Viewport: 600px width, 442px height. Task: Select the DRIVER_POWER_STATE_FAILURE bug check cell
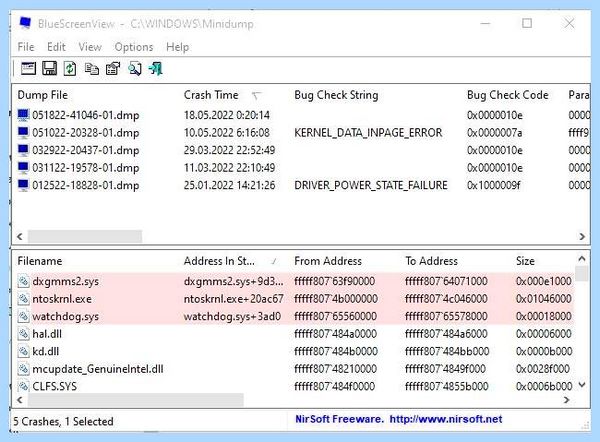coord(371,186)
